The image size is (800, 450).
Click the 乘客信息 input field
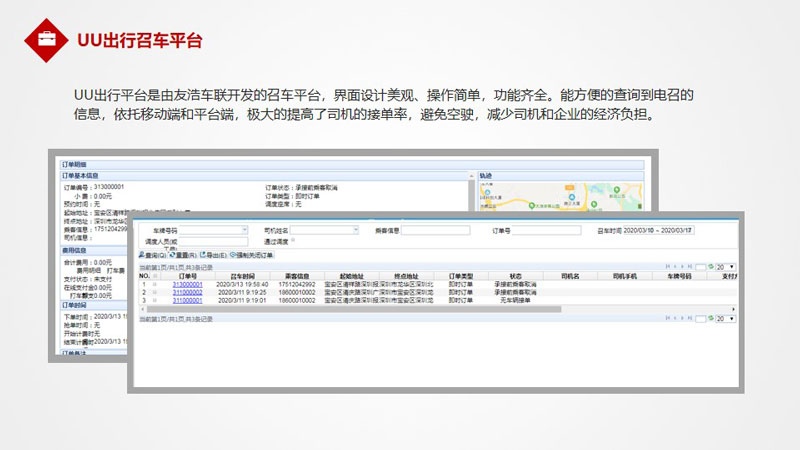pos(436,230)
